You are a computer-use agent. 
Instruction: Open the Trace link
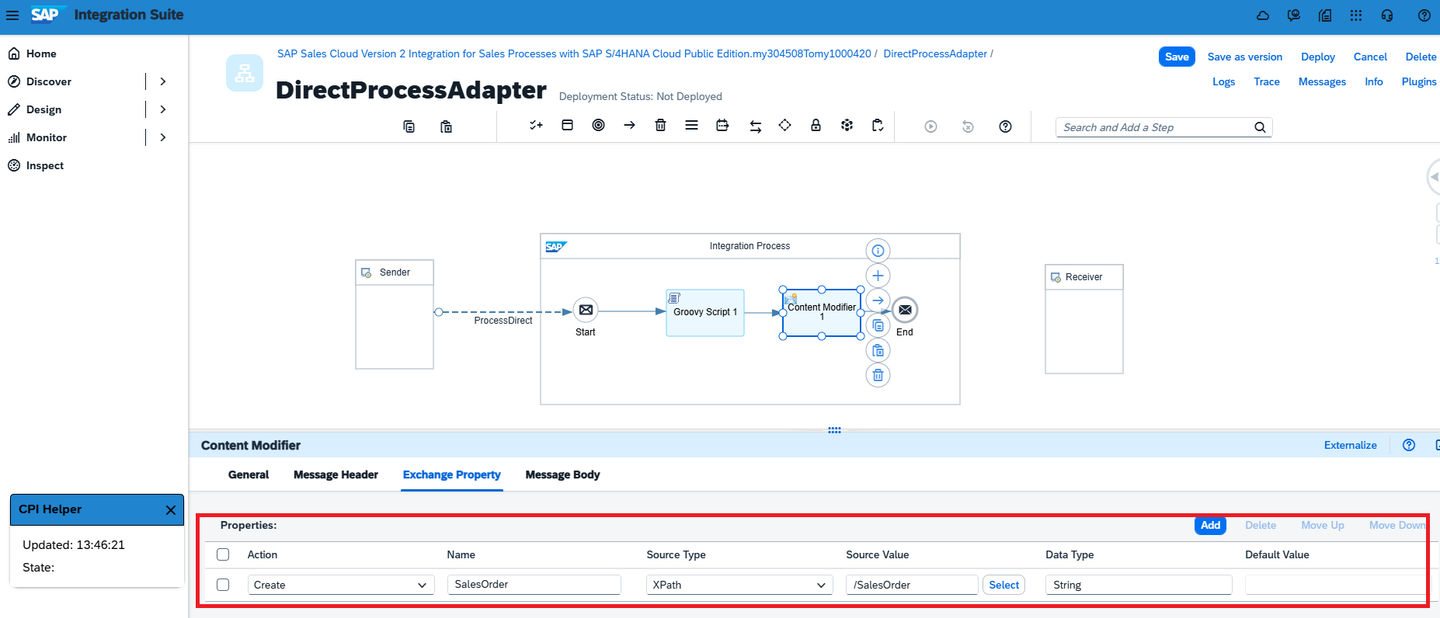[x=1267, y=82]
